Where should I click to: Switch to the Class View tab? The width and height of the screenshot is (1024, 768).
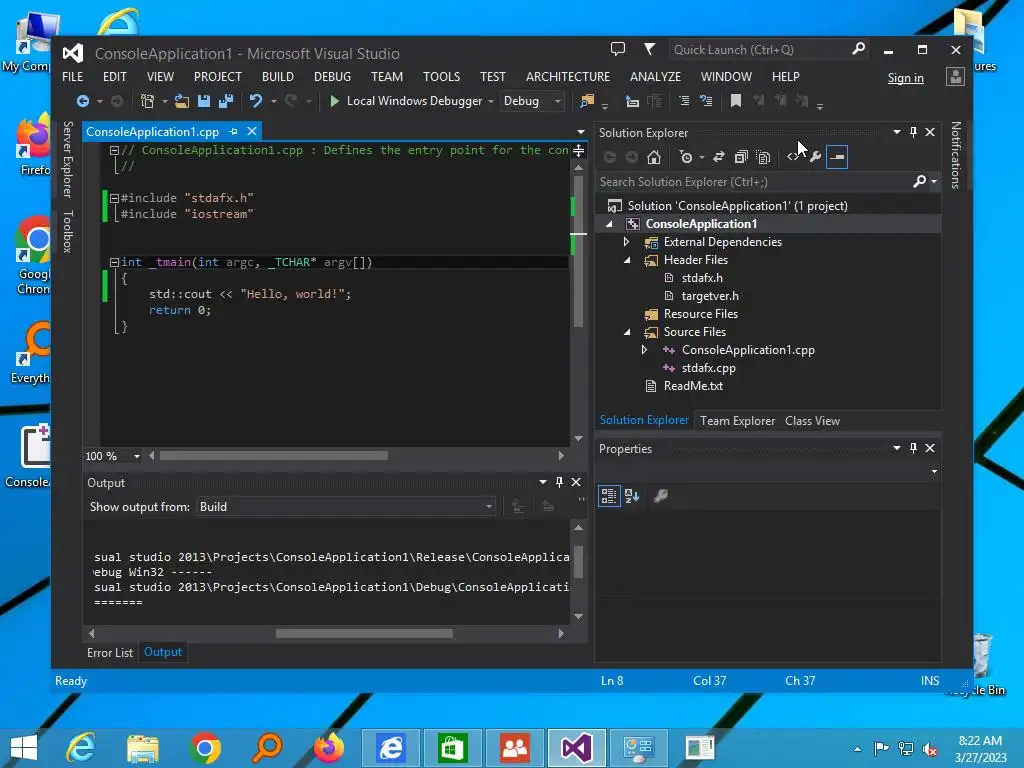point(812,421)
